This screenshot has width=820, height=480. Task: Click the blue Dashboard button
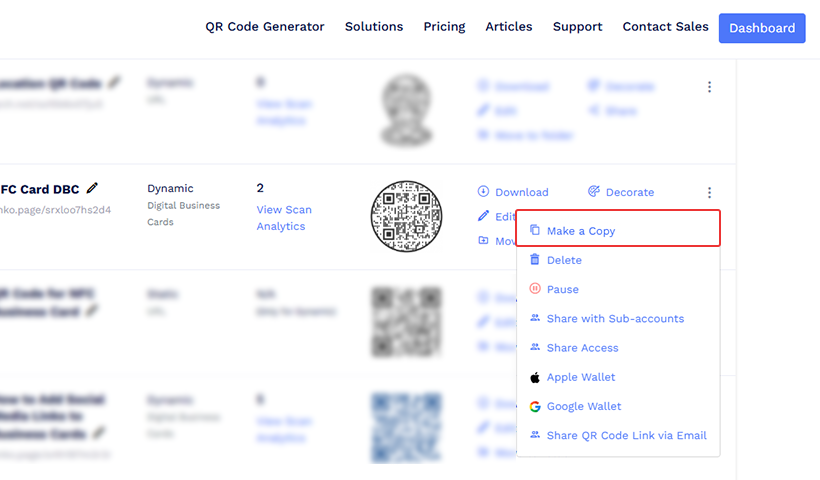tap(762, 28)
